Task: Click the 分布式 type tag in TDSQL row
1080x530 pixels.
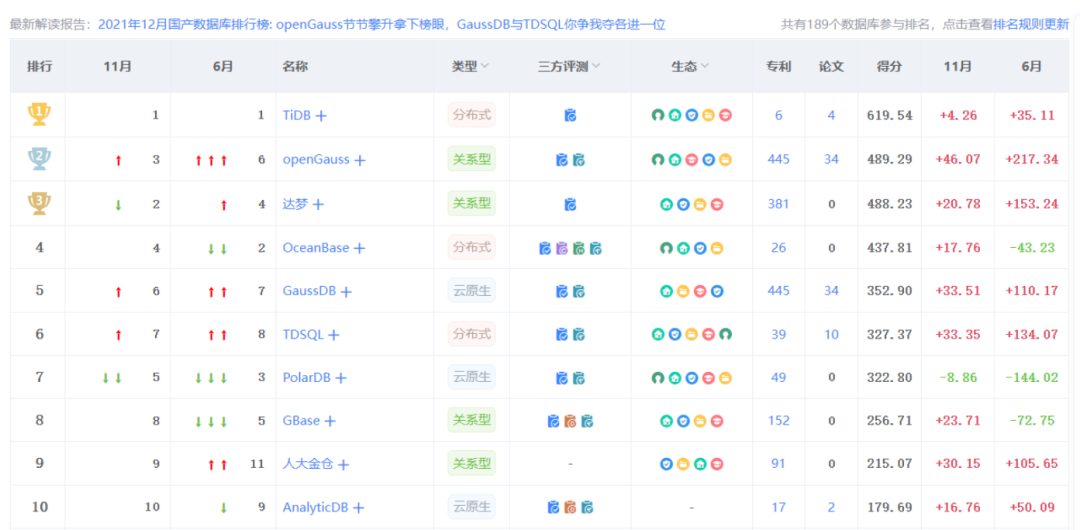Action: pyautogui.click(x=472, y=334)
